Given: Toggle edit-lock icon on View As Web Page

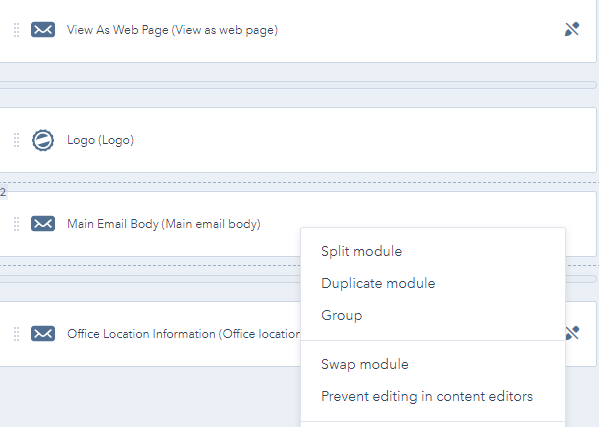Looking at the screenshot, I should [x=572, y=29].
